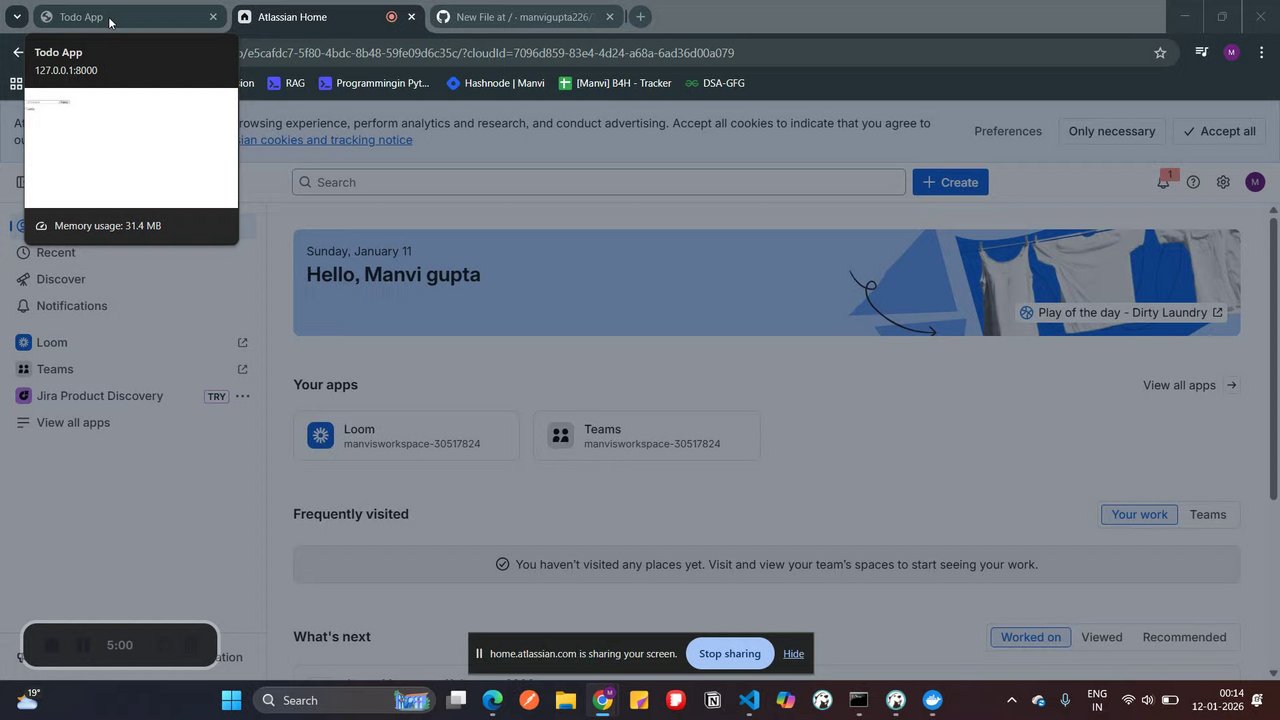Click Stop sharing button

(730, 654)
